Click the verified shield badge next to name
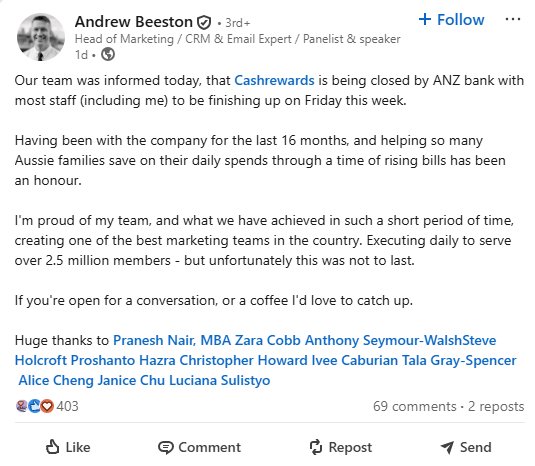 click(204, 23)
